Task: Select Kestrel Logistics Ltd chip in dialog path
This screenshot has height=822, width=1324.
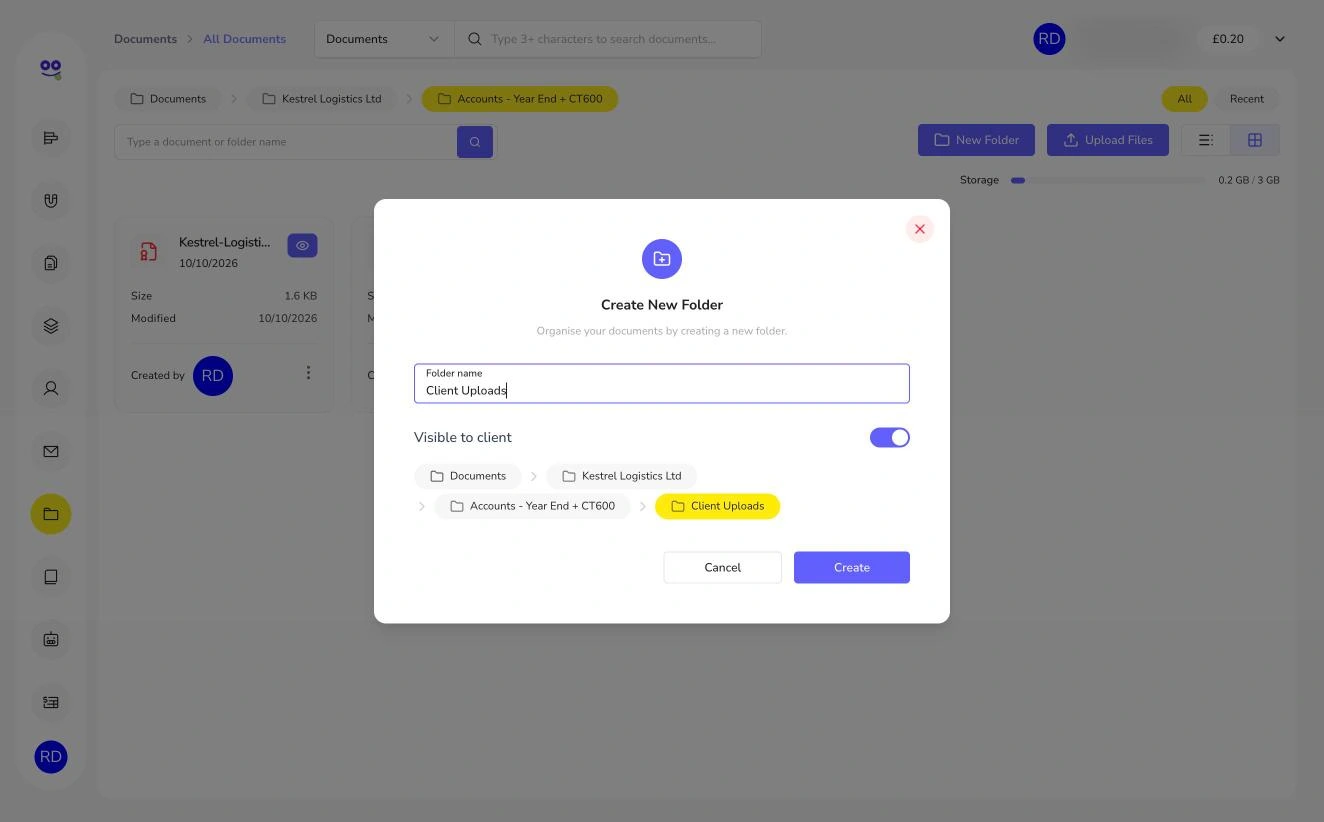Action: (621, 476)
